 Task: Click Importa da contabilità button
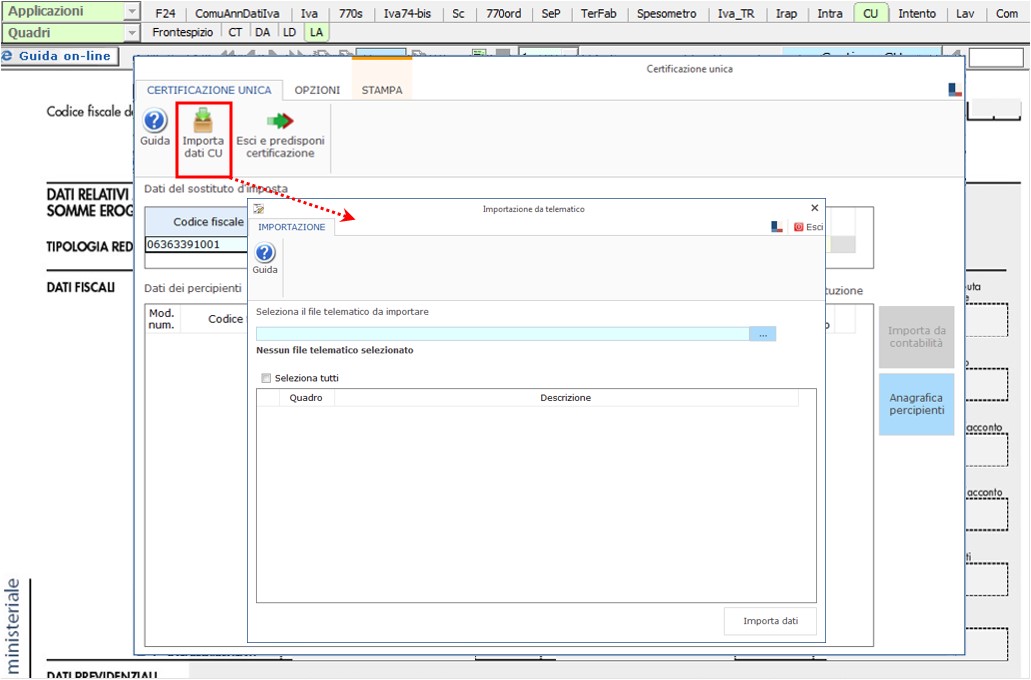pyautogui.click(x=917, y=337)
